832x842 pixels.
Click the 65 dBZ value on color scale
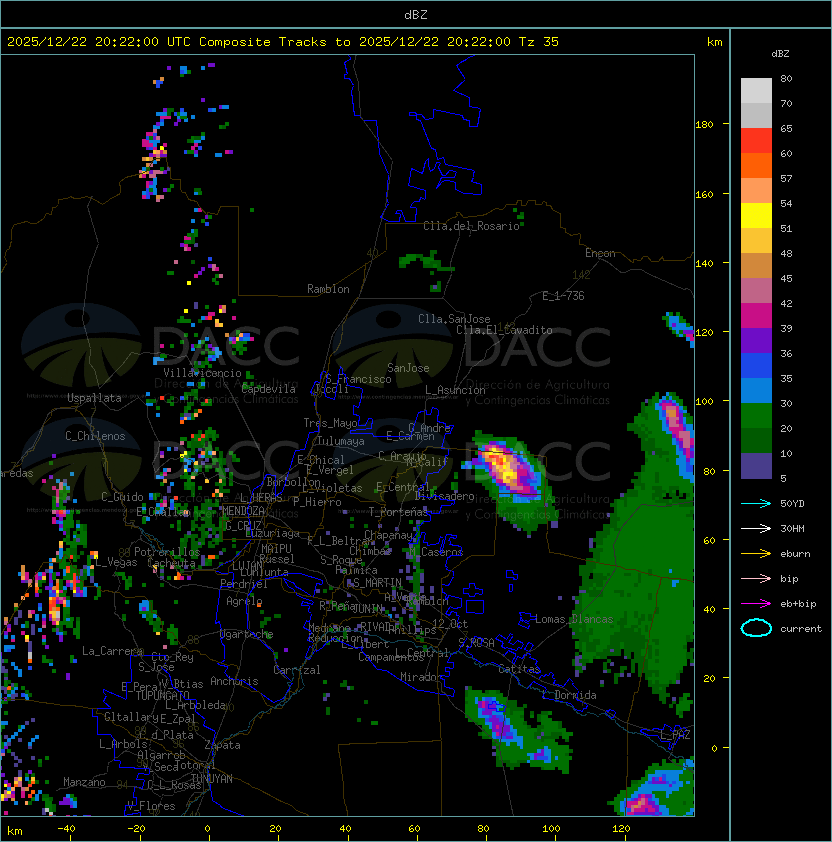click(x=786, y=129)
